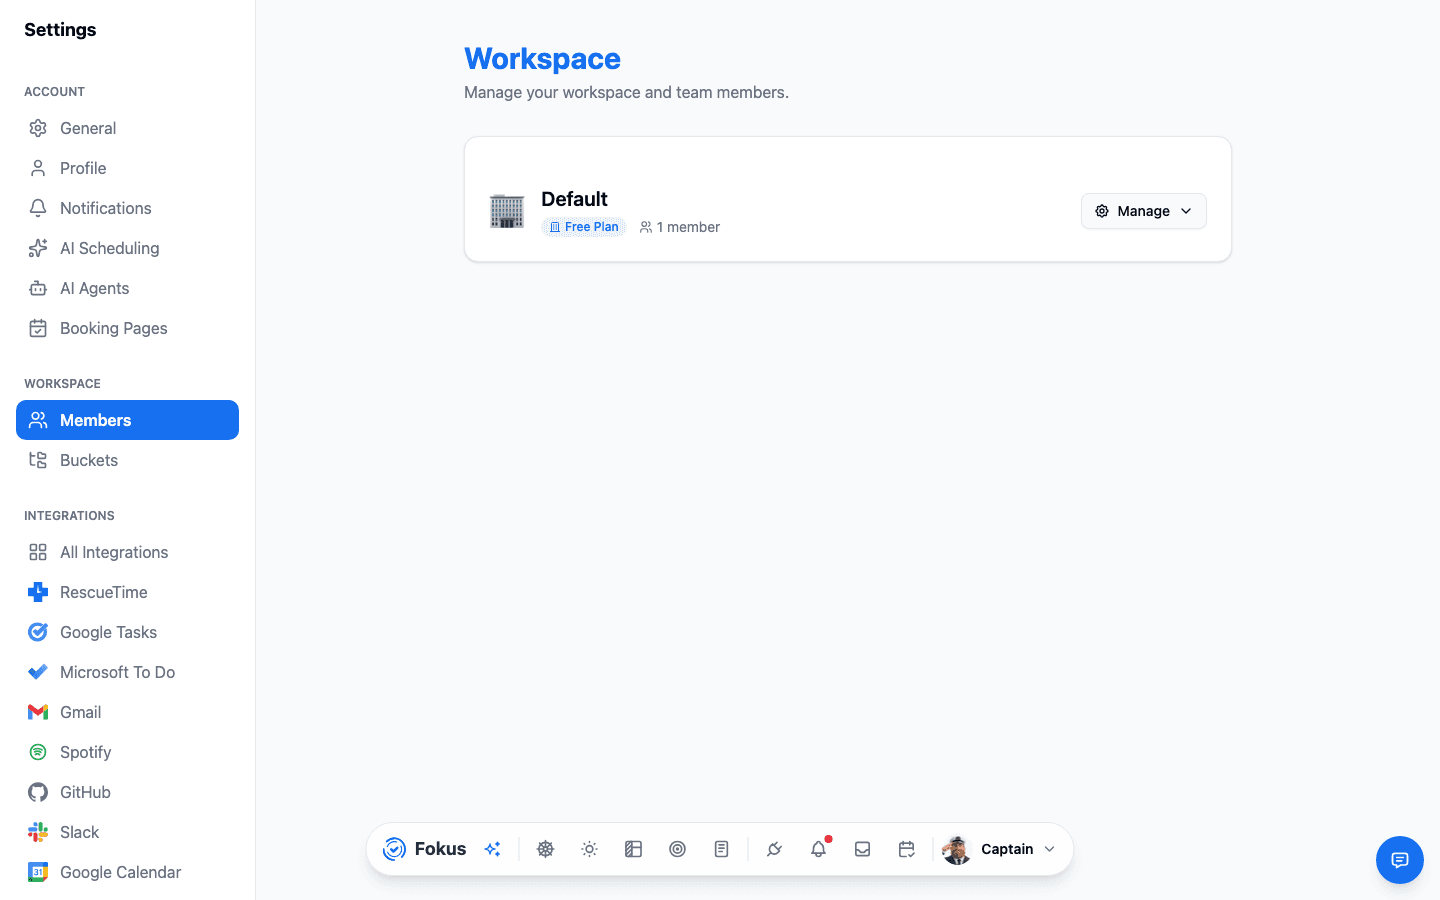The width and height of the screenshot is (1440, 900).
Task: Open Profile settings
Action: pos(127,168)
